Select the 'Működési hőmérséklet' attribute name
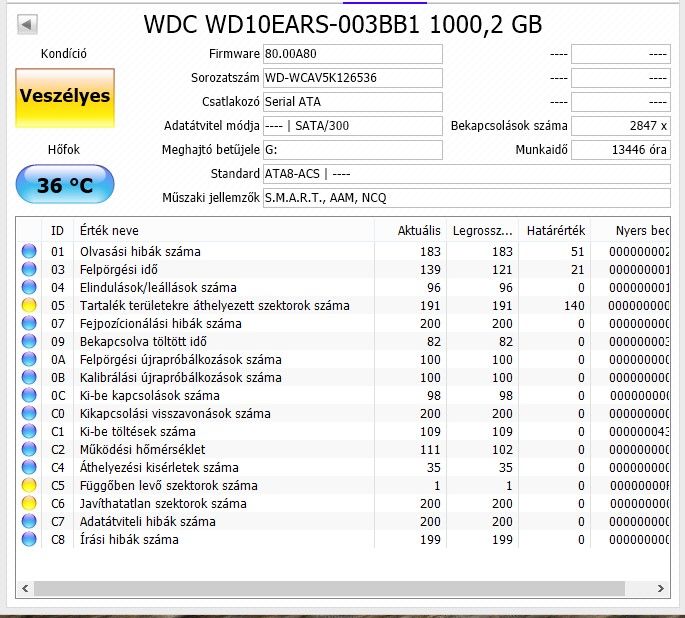The width and height of the screenshot is (685, 618). 142,449
